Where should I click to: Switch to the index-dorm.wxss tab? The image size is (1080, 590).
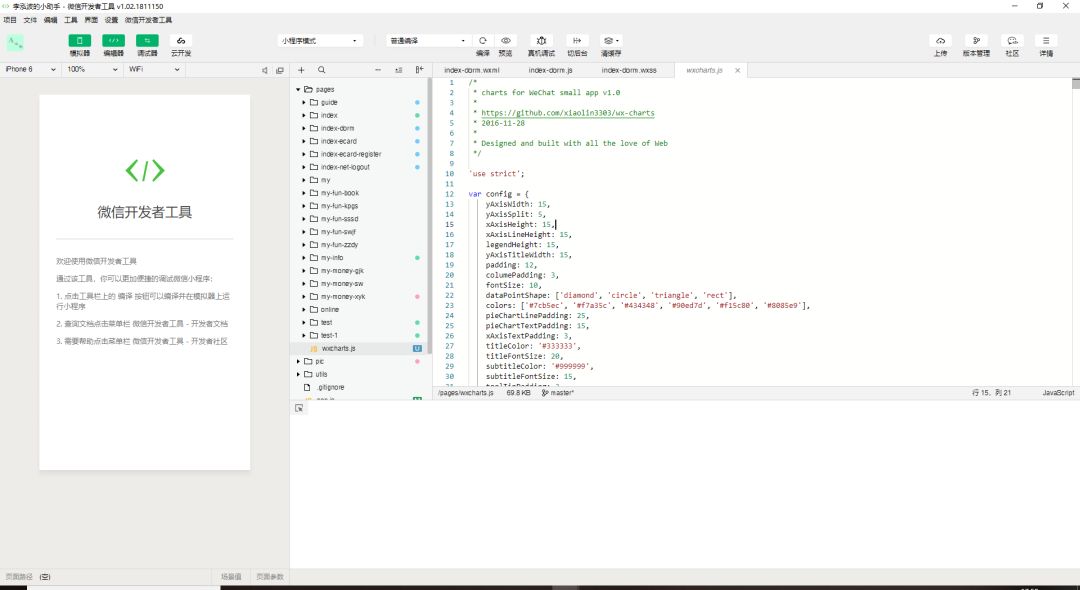(629, 70)
